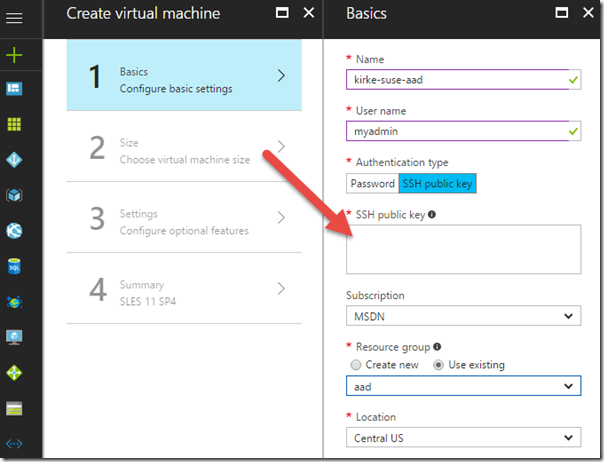Click the Name field containing kirke-suse-aad
This screenshot has height=462, width=604.
[463, 79]
